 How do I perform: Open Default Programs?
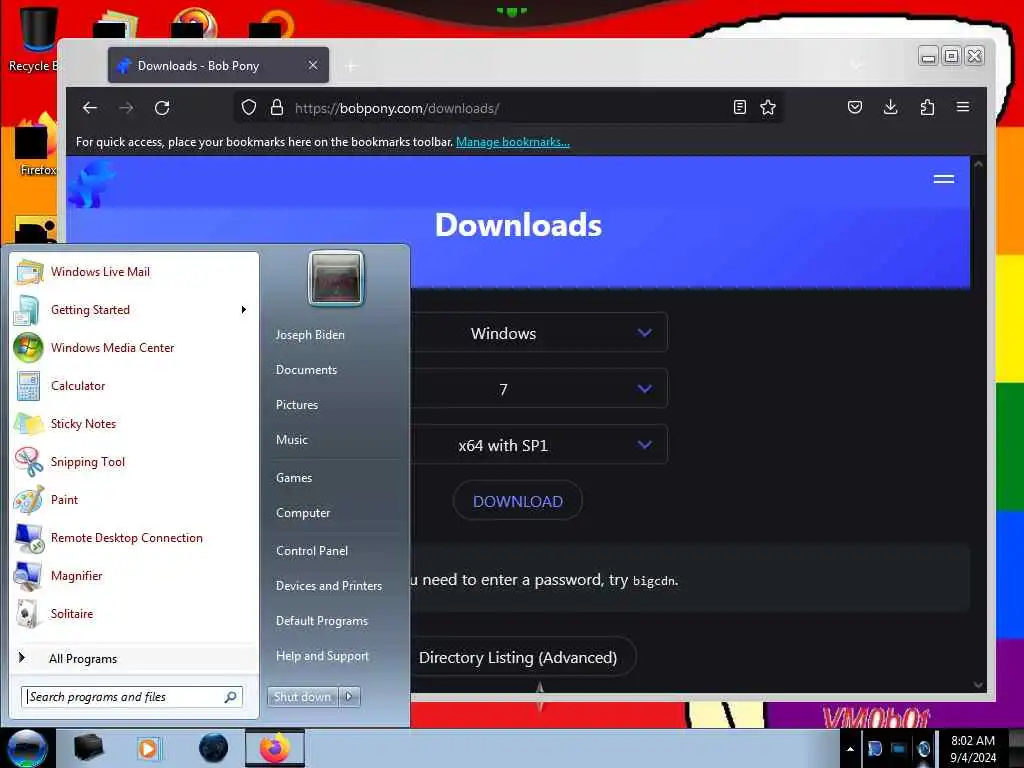322,620
